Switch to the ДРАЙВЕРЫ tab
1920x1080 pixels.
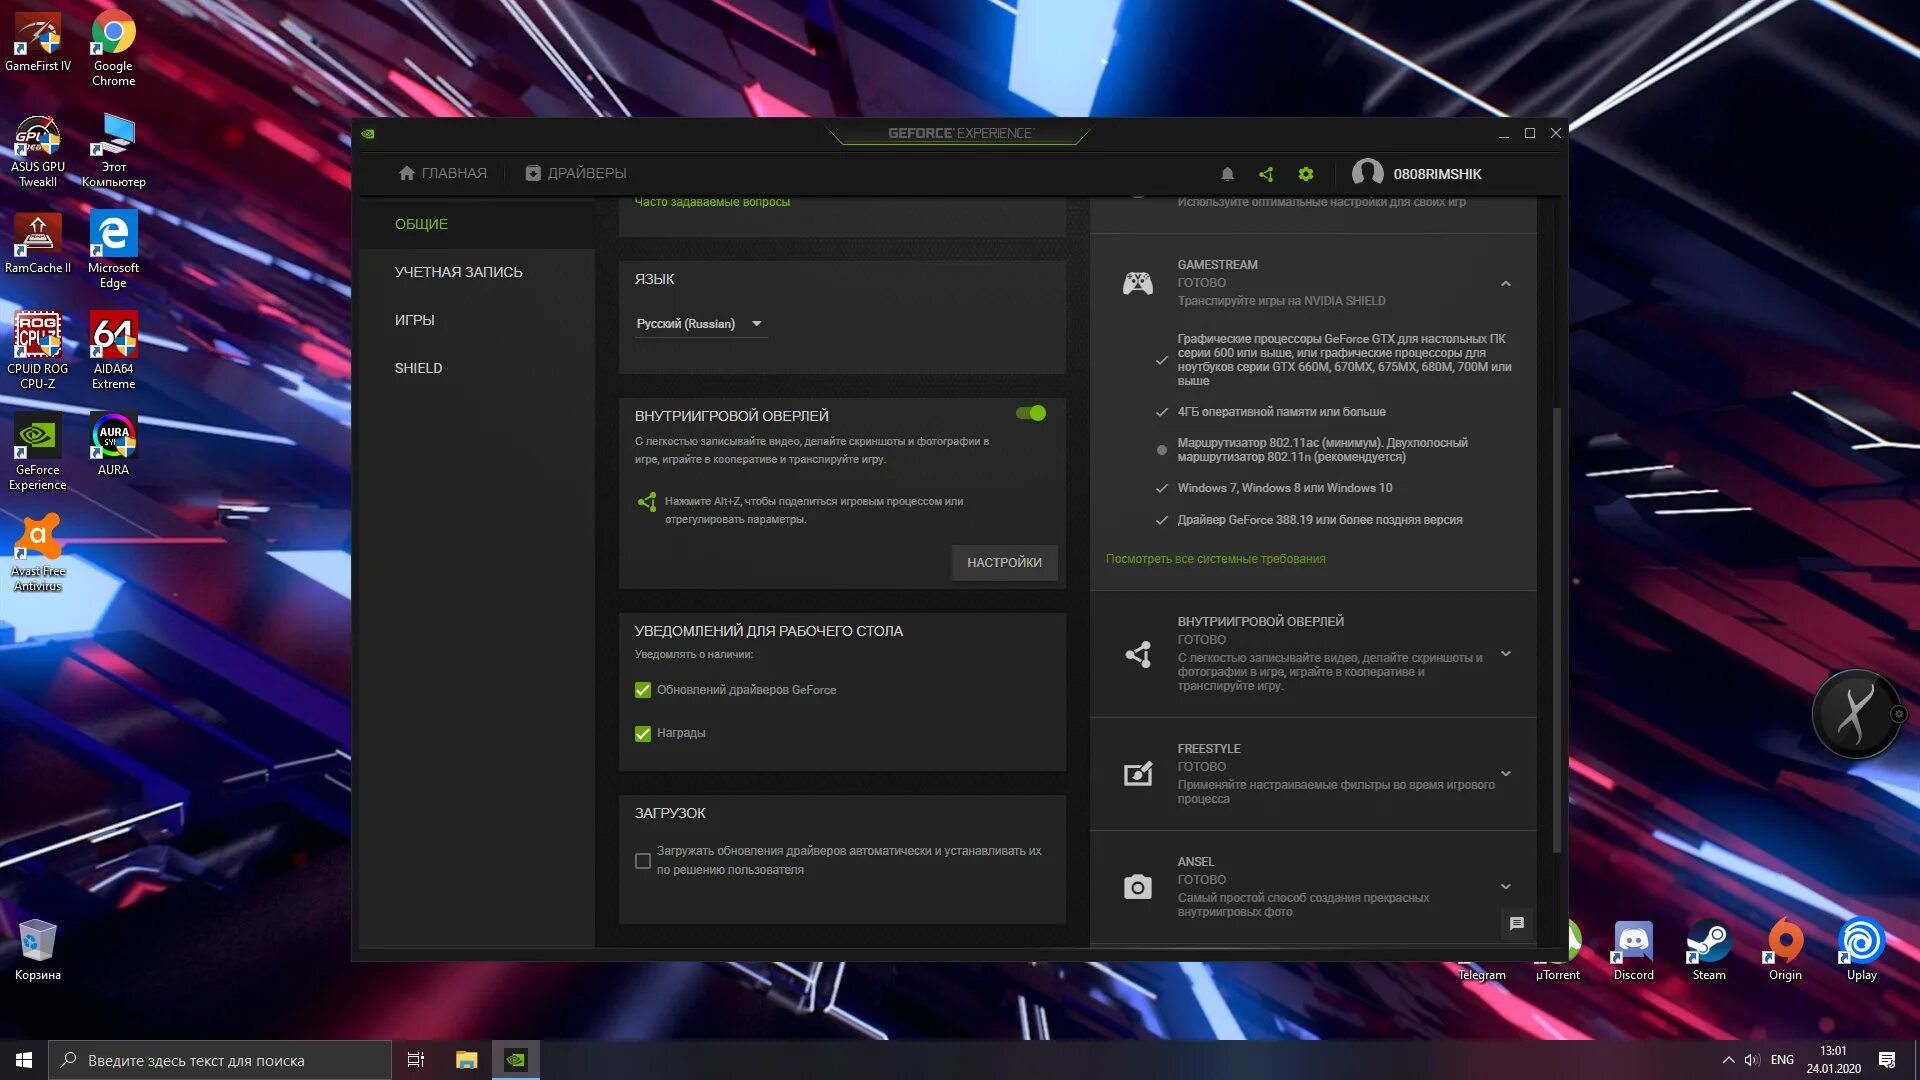click(576, 173)
